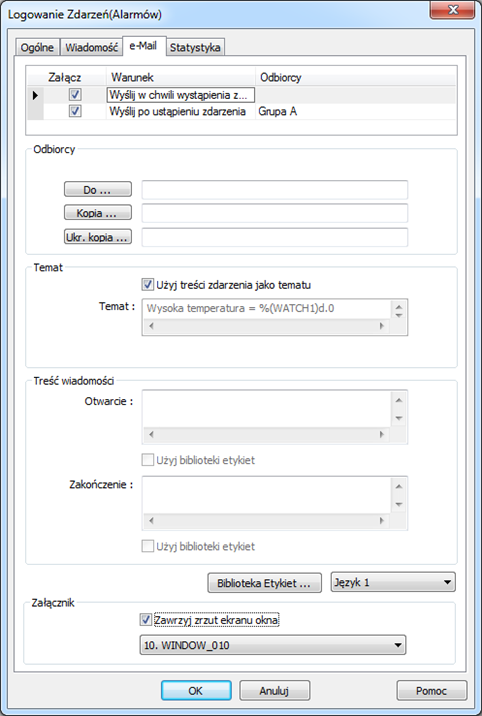Click Otwarcie field scroll right arrow
Viewport: 482px width, 716px height.
pos(382,434)
